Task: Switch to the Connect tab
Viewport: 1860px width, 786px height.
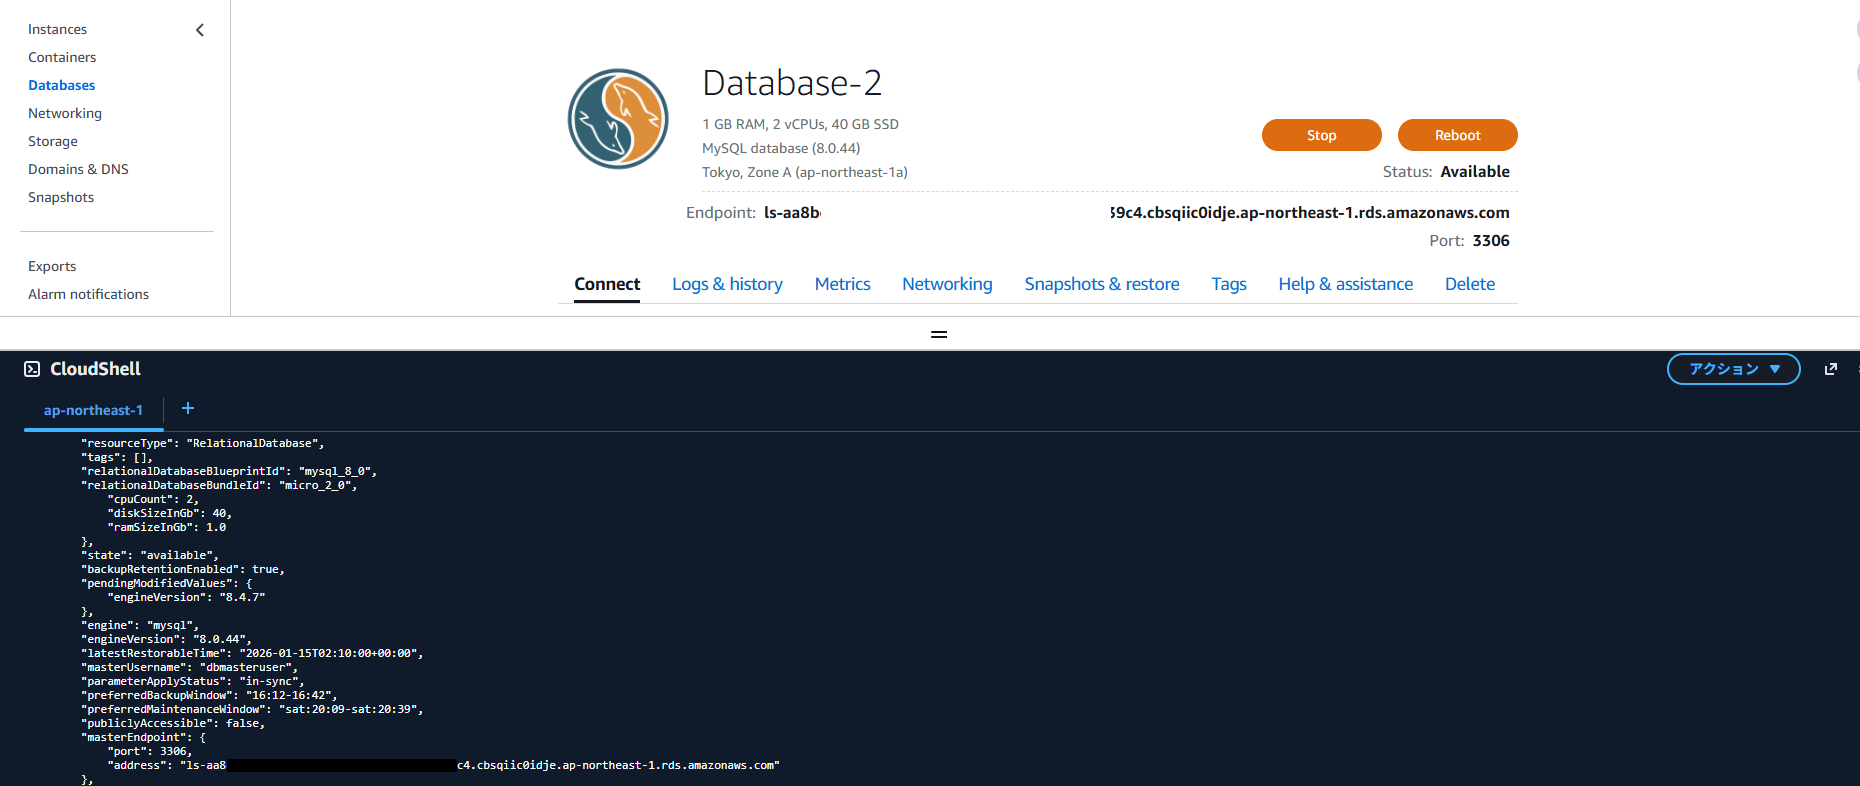Action: click(607, 284)
